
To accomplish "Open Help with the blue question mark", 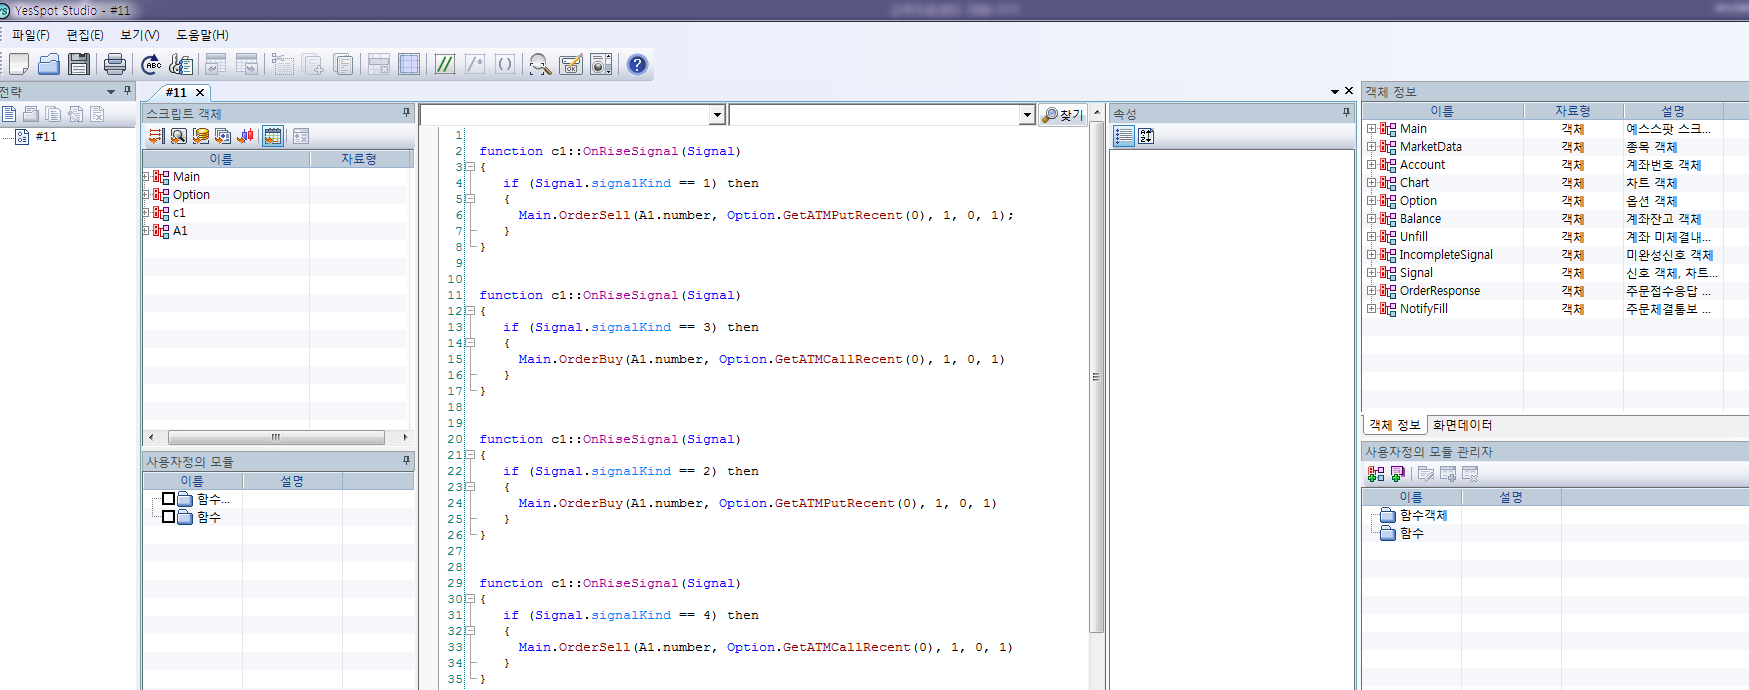I will tap(637, 65).
